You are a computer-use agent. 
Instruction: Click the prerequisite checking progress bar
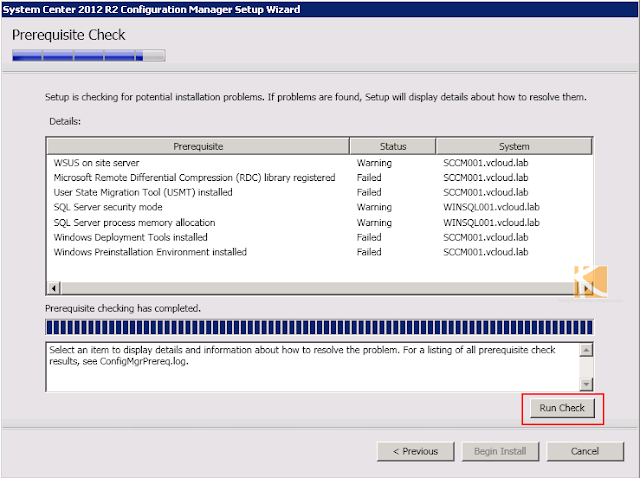point(319,327)
